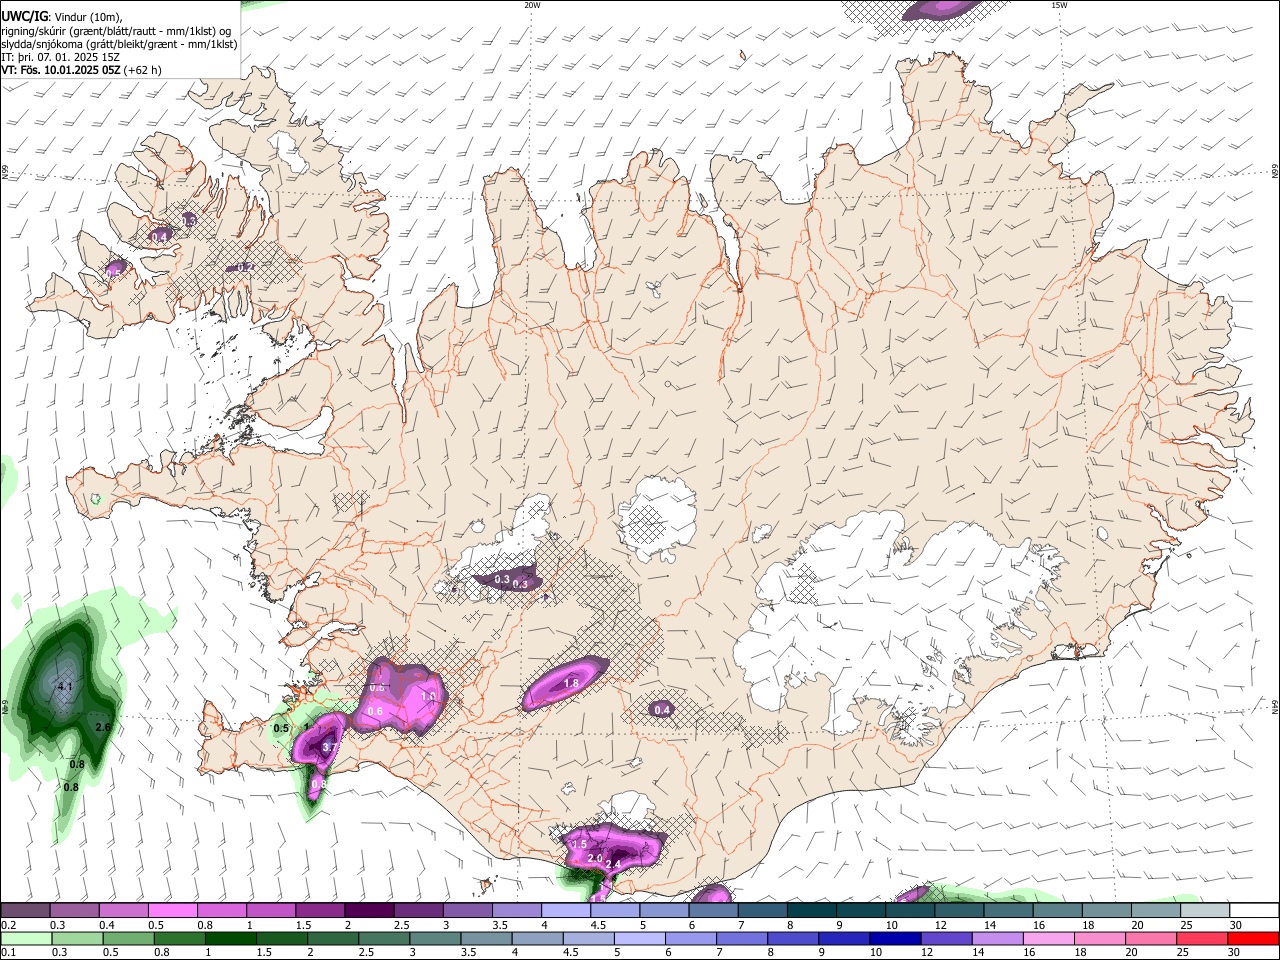
Task: Select the lavender snow swatch labeled 4
Action: click(x=566, y=910)
